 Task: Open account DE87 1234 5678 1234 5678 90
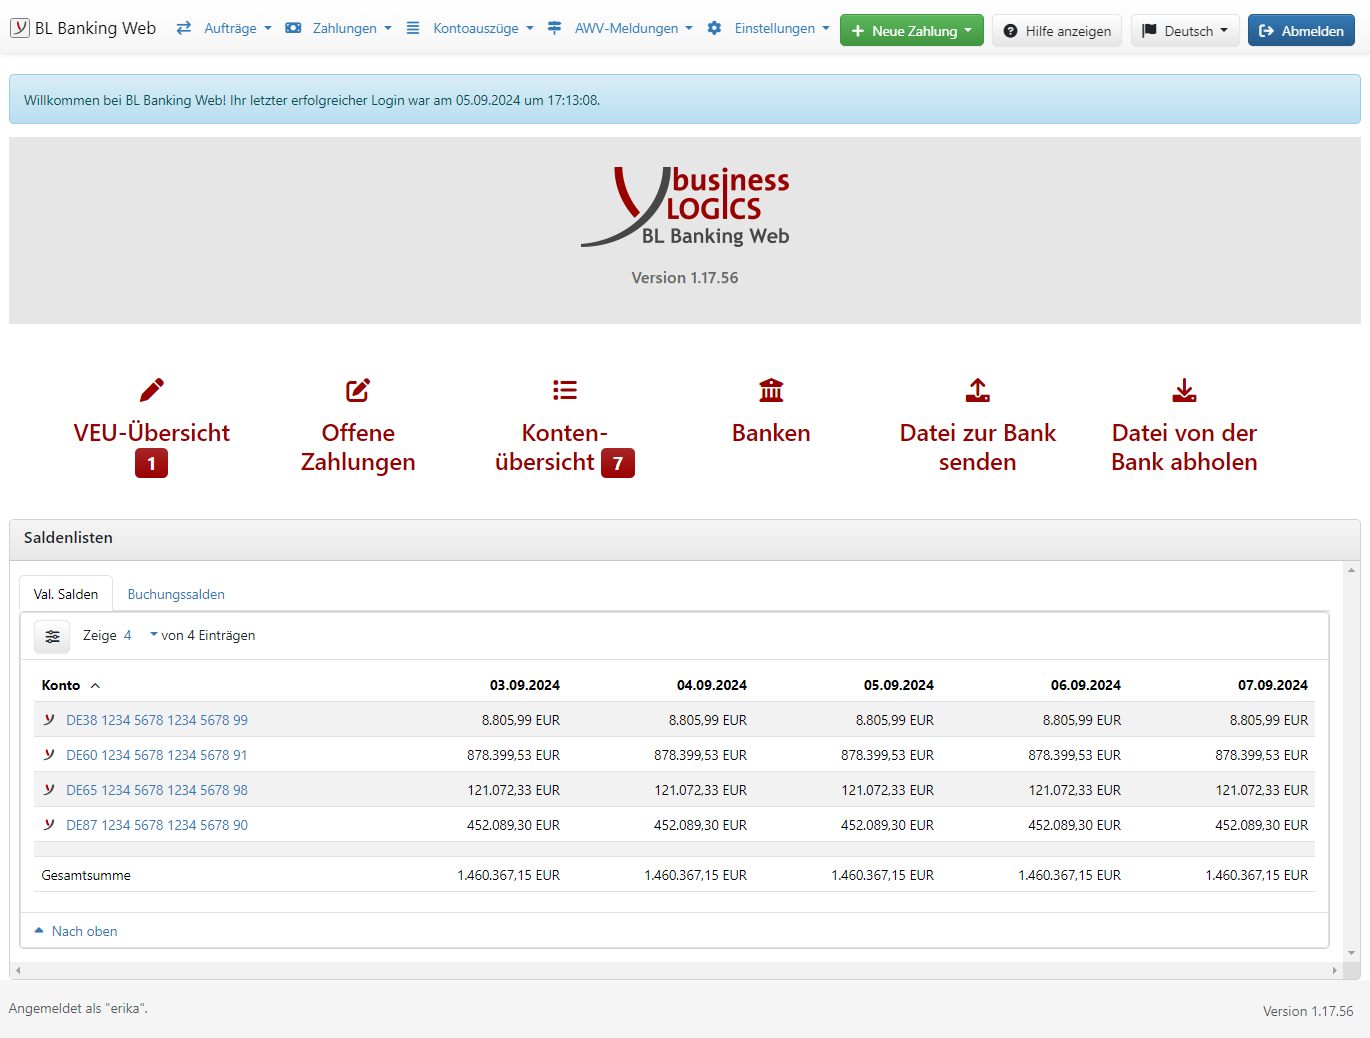click(157, 825)
